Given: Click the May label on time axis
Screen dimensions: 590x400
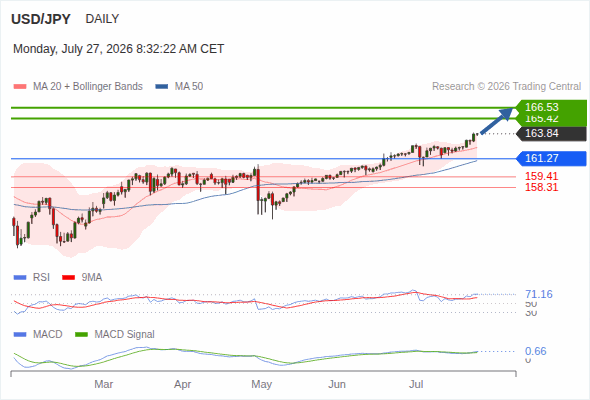Looking at the screenshot, I should click(x=262, y=385).
